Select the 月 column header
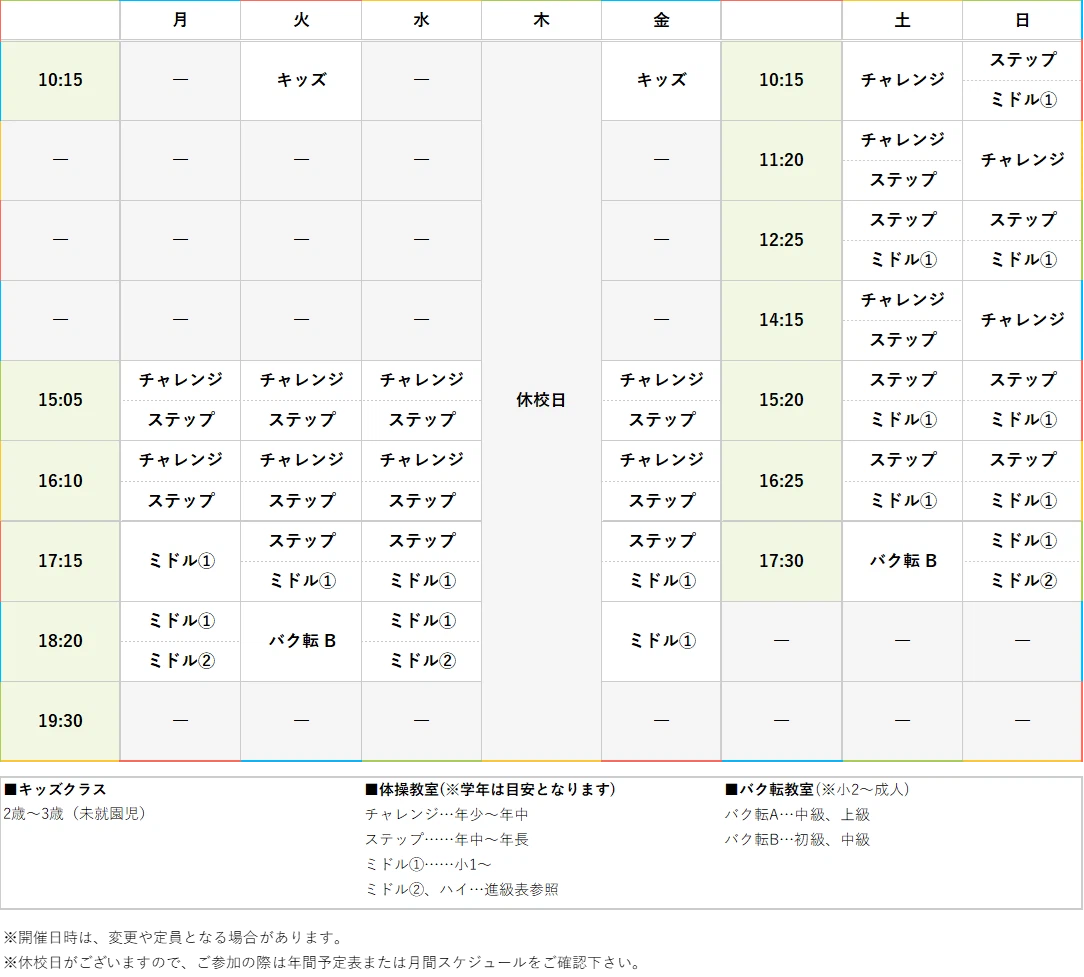This screenshot has height=977, width=1084. [180, 20]
